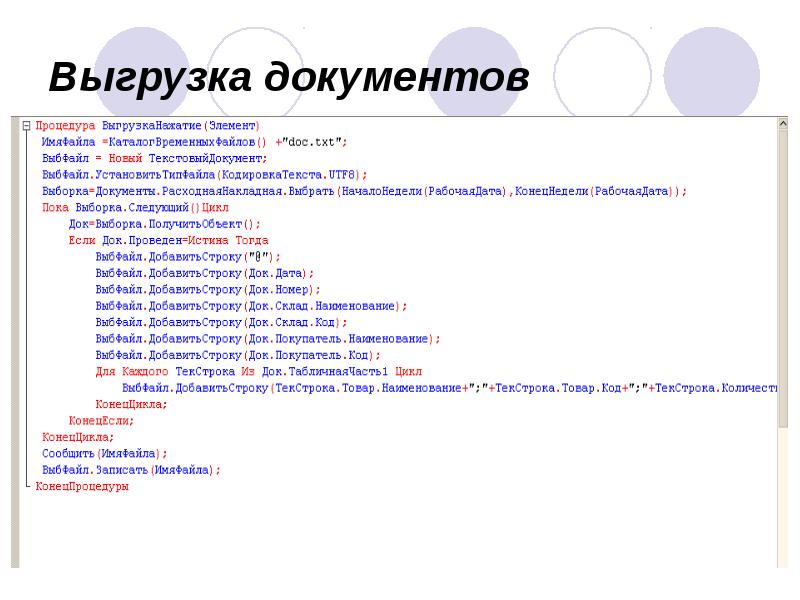Image resolution: width=800 pixels, height=600 pixels.
Task: Click the line ДобавитьСтроку(Док.Склад.Наименование)
Action: click(251, 306)
